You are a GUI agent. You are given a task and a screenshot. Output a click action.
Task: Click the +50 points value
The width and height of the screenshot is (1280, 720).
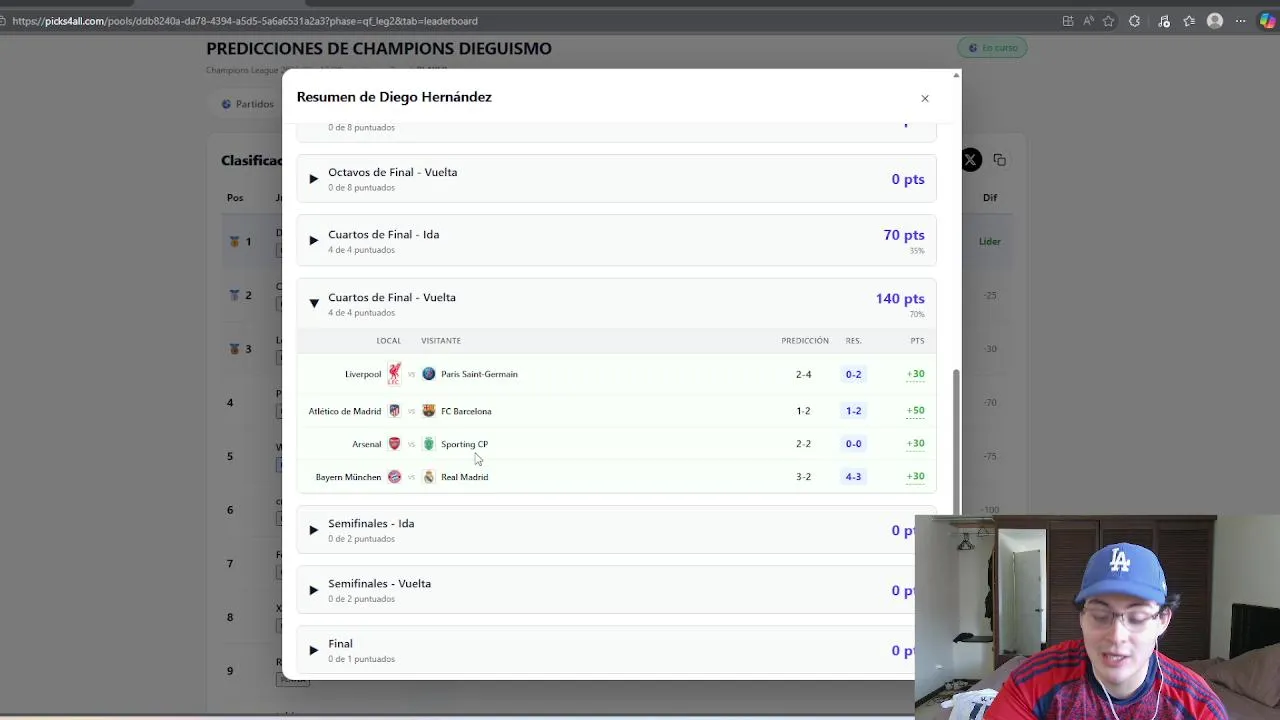916,411
